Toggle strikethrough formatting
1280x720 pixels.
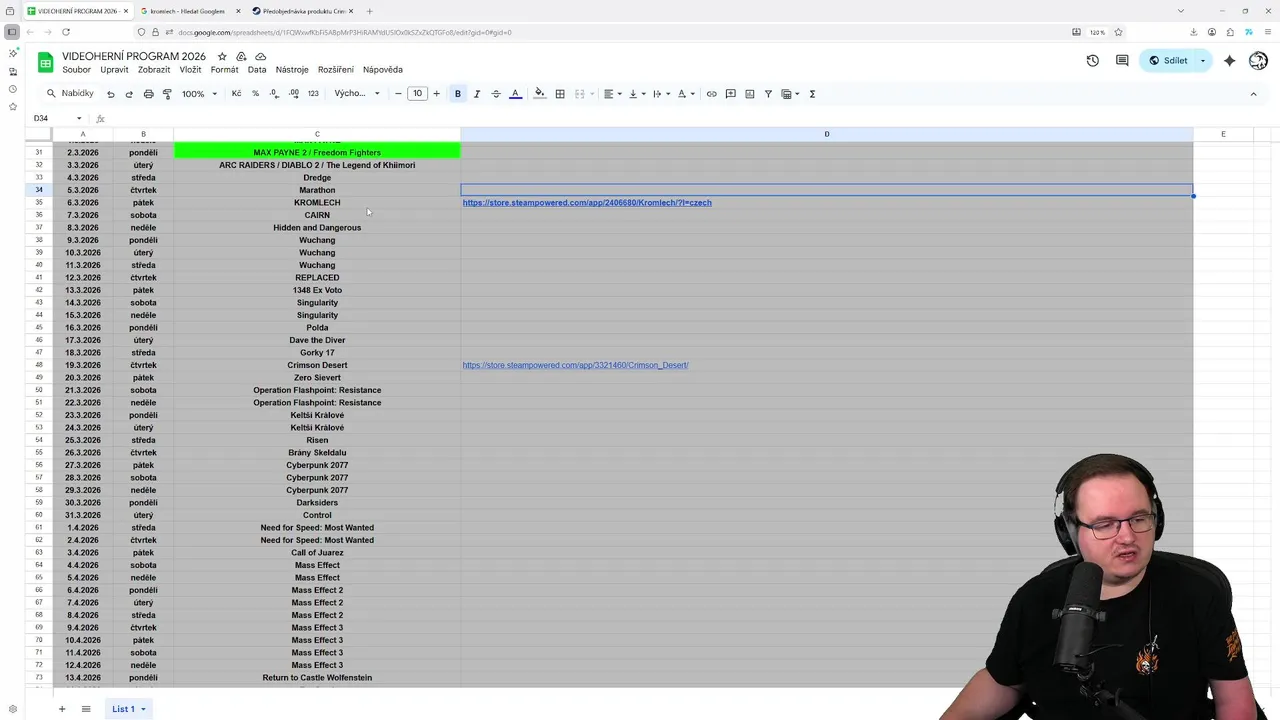(x=496, y=94)
